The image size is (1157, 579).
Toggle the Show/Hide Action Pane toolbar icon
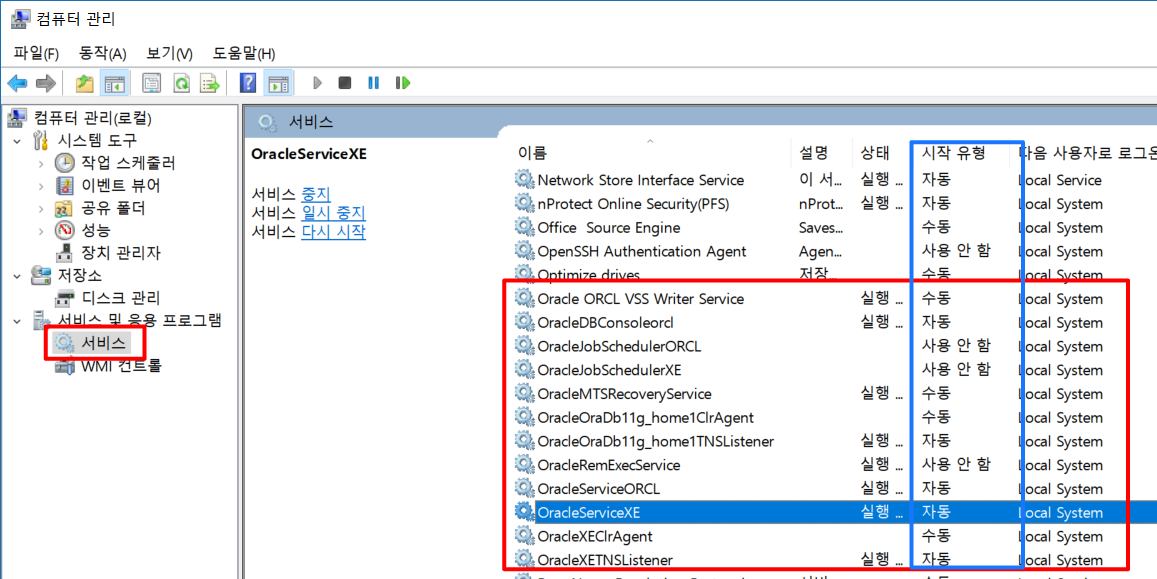278,83
